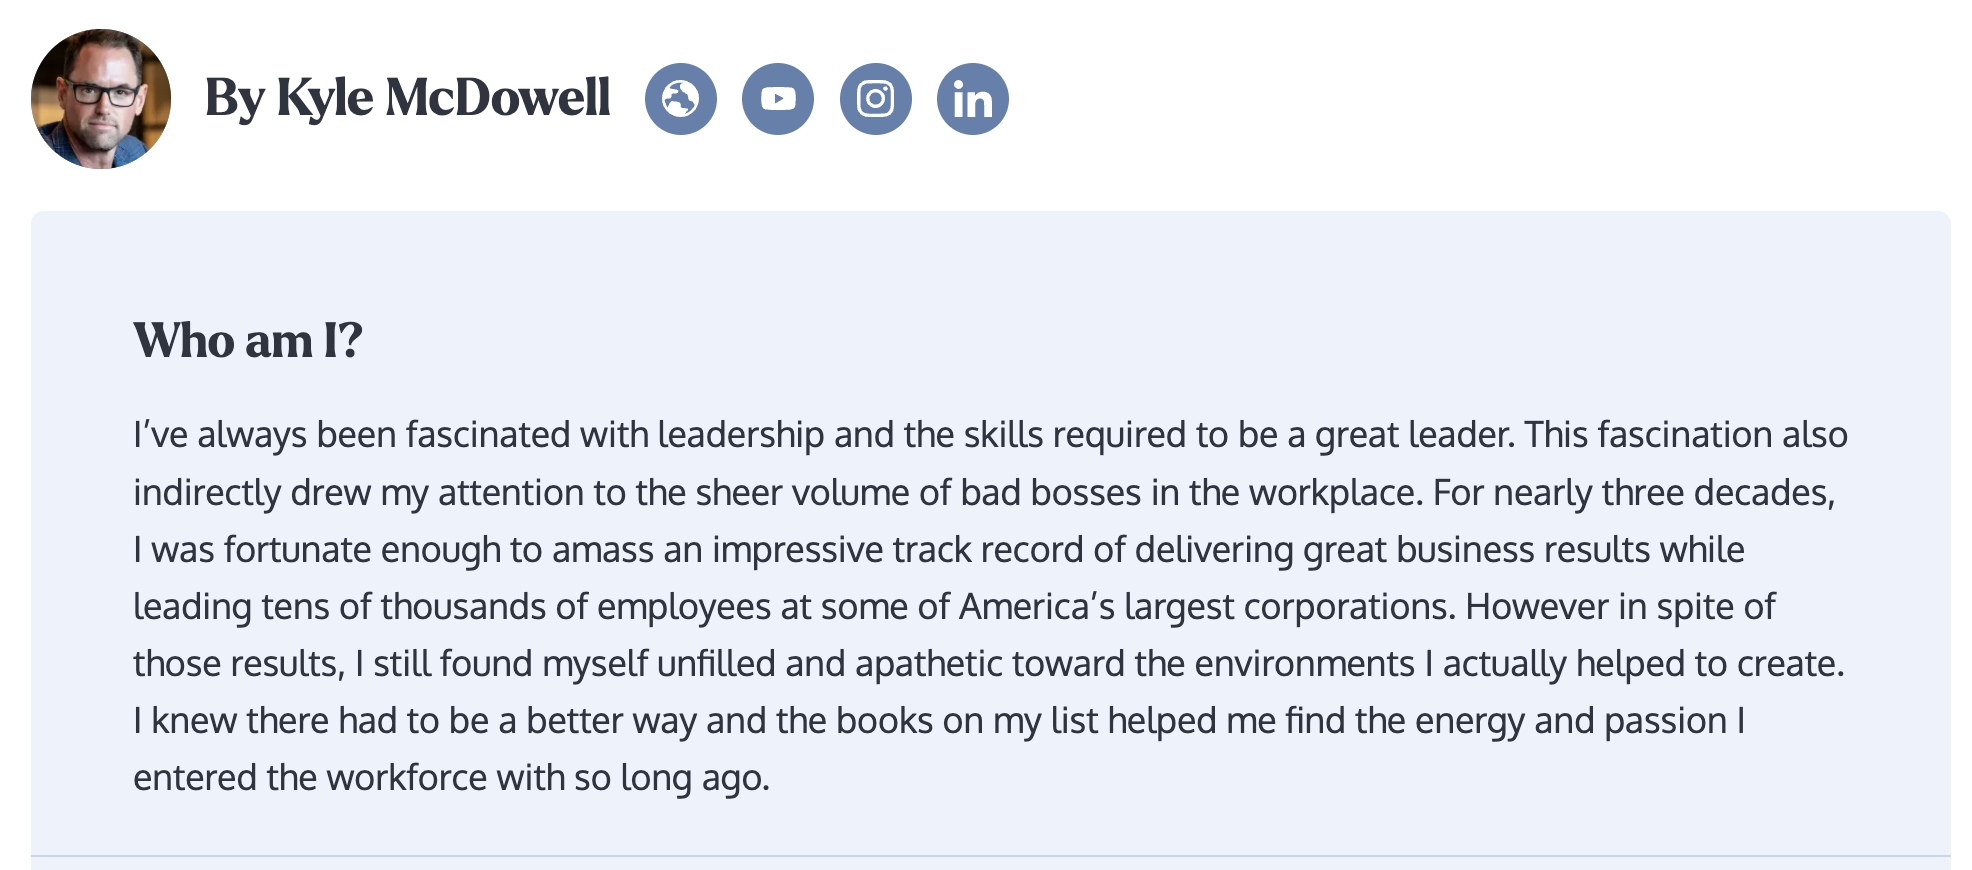
Task: Select the "Who am I?" heading
Action: (248, 340)
